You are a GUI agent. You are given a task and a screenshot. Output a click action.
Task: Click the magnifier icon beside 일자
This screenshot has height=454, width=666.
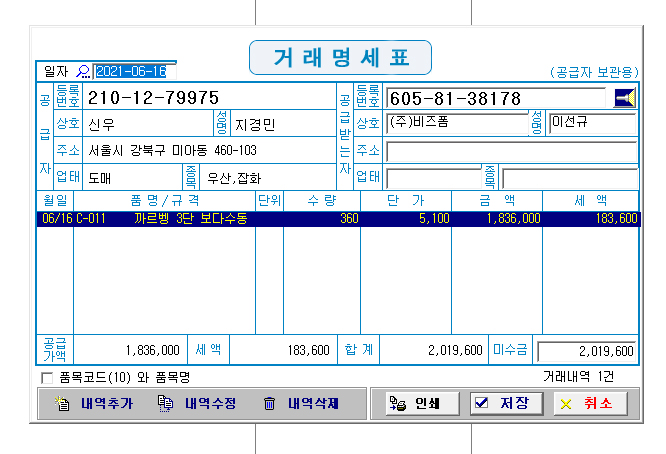point(83,72)
